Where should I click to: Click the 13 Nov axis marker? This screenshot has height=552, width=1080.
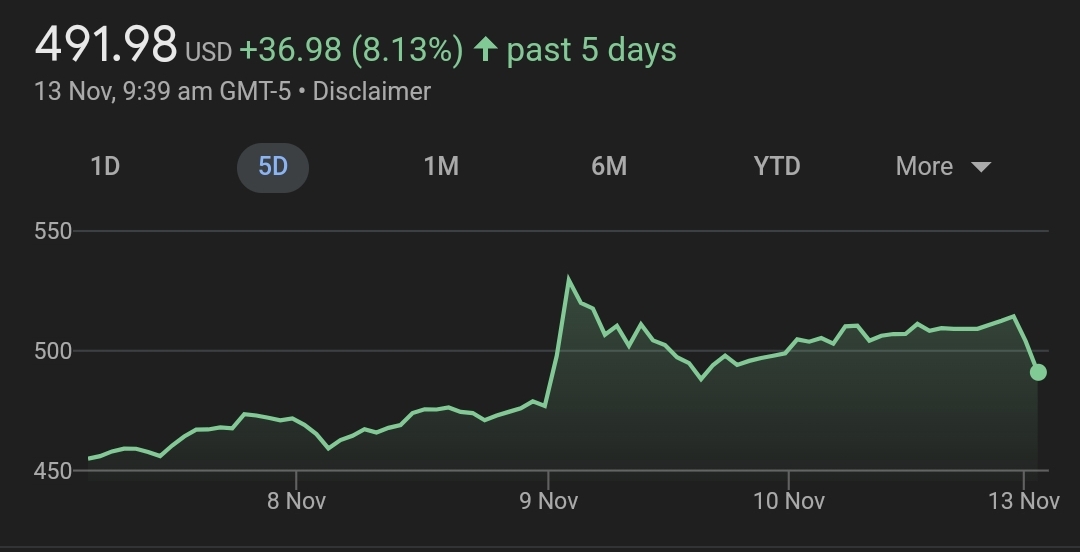tap(1026, 501)
